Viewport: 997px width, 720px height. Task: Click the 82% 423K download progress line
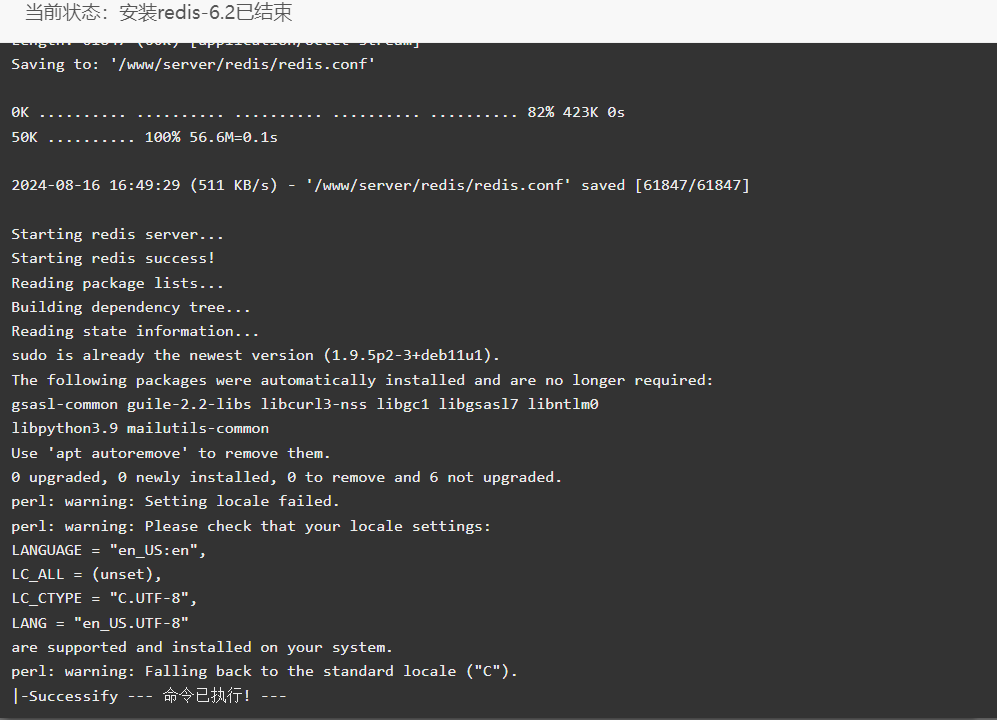click(x=318, y=113)
